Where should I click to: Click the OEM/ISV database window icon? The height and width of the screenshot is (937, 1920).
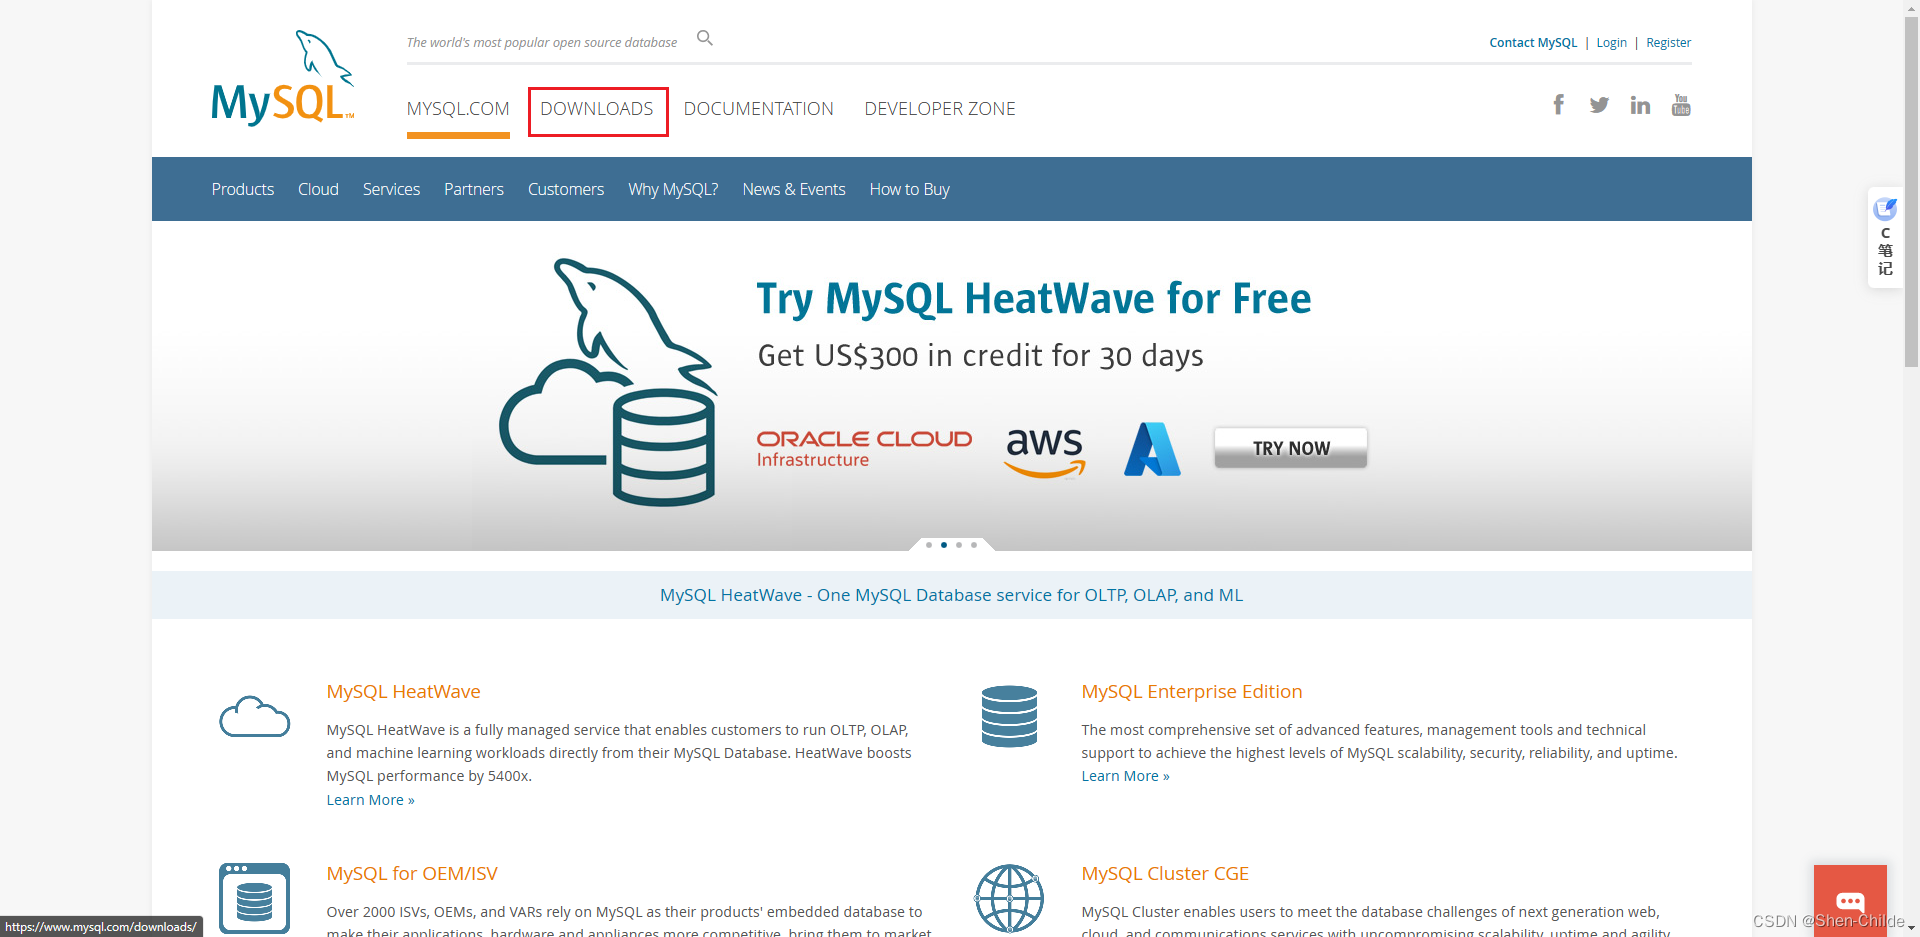(254, 898)
